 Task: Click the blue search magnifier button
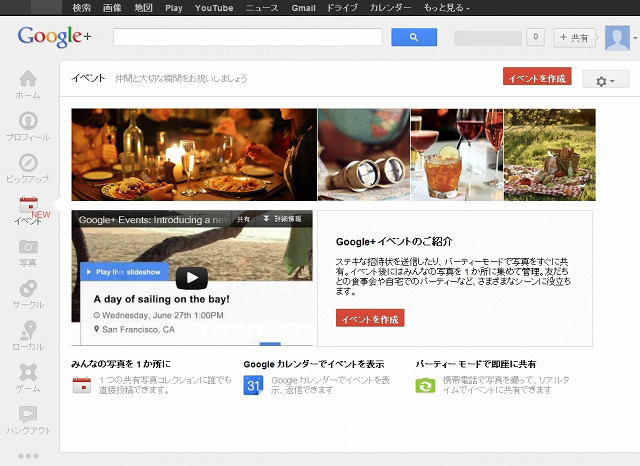414,37
